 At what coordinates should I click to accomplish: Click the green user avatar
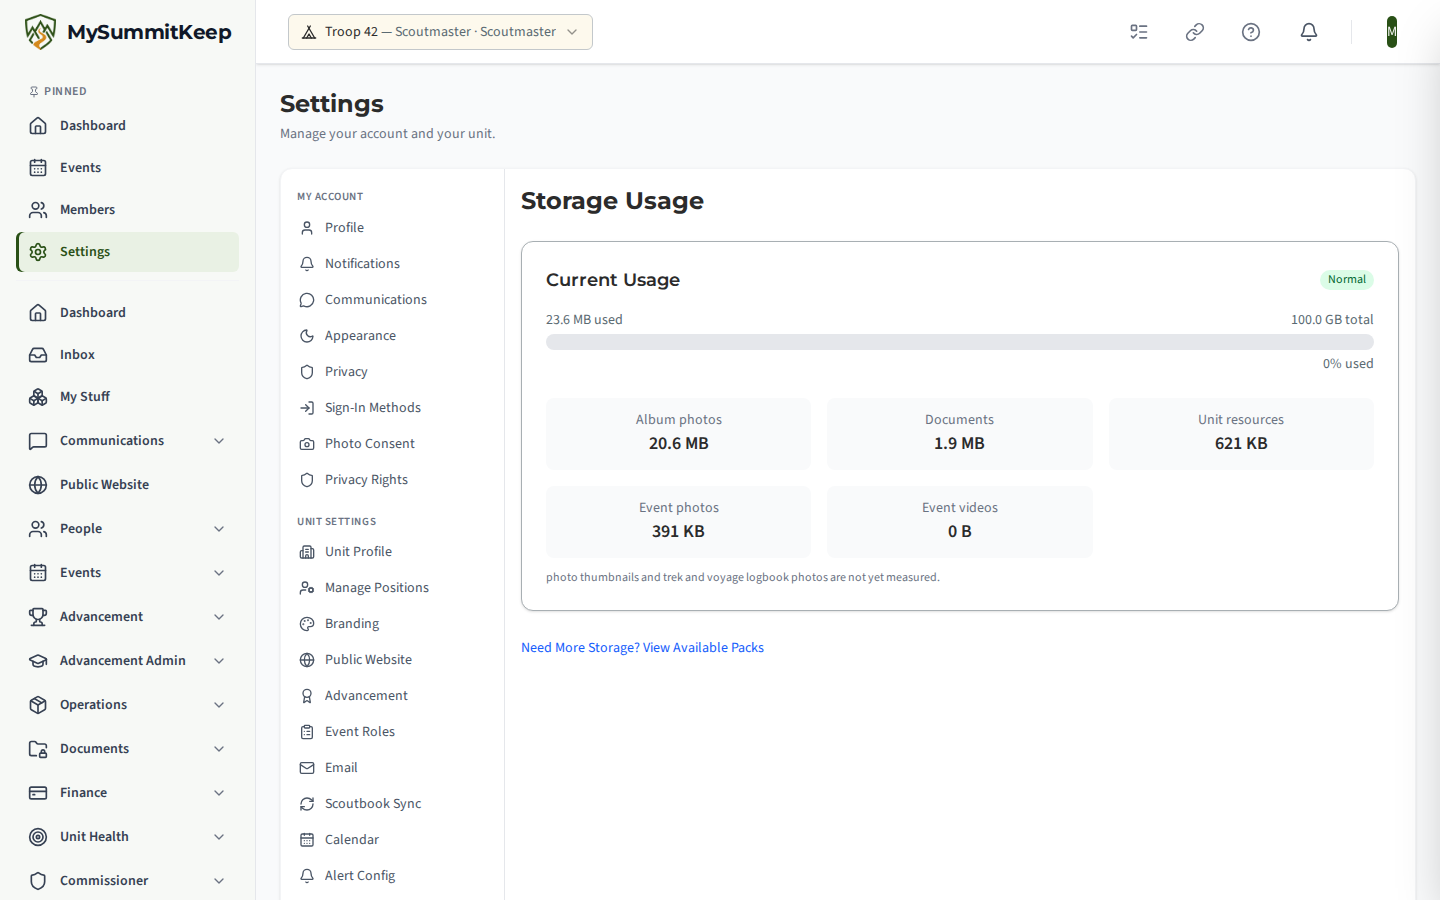1392,32
